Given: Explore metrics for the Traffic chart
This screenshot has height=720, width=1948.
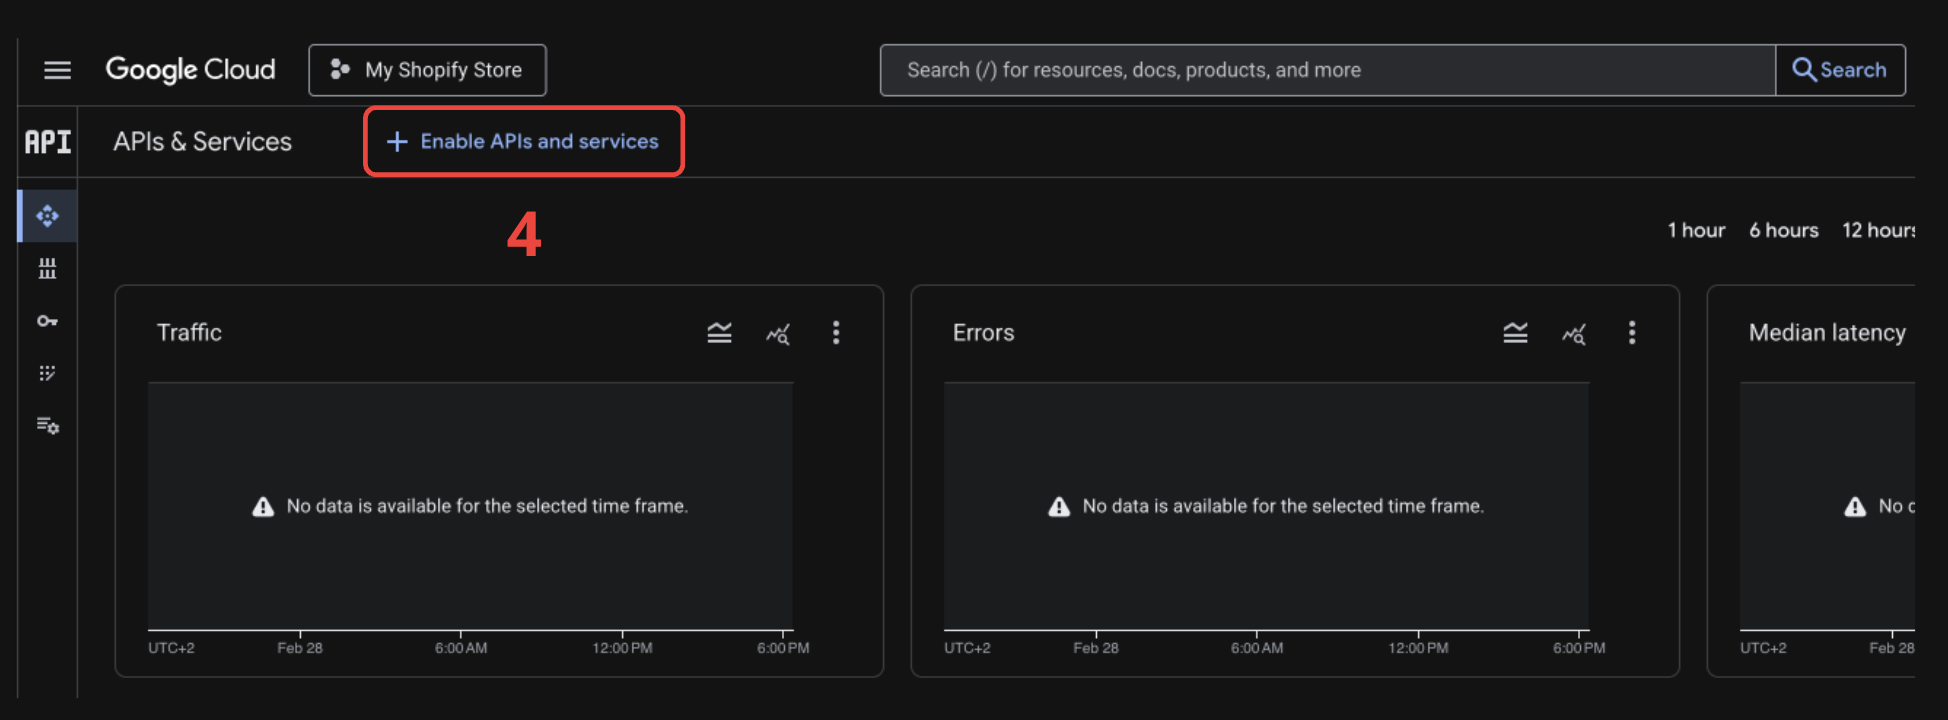Looking at the screenshot, I should [778, 334].
